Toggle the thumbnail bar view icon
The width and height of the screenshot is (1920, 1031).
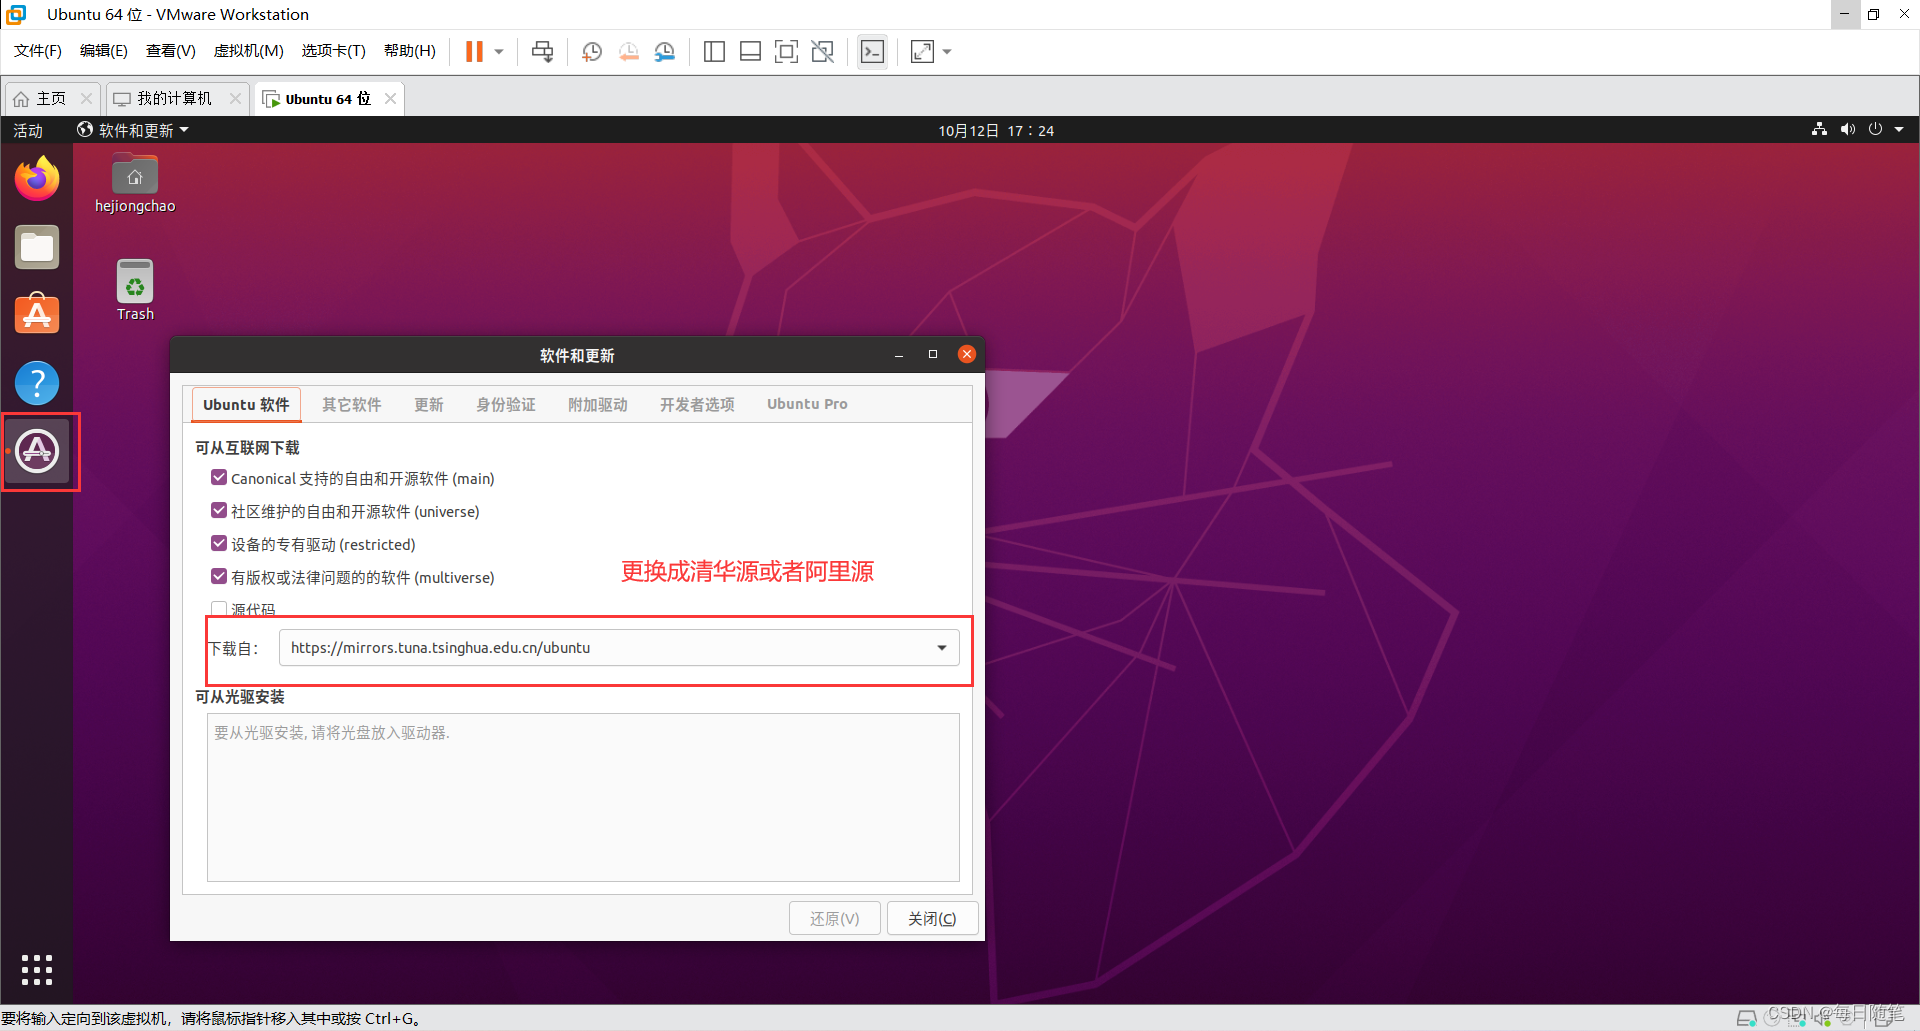point(751,51)
